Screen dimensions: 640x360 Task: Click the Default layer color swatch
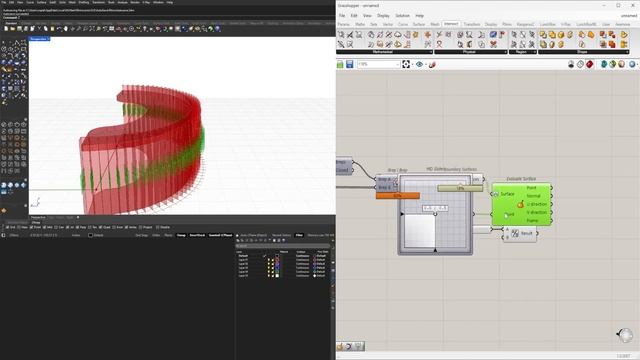pyautogui.click(x=277, y=256)
